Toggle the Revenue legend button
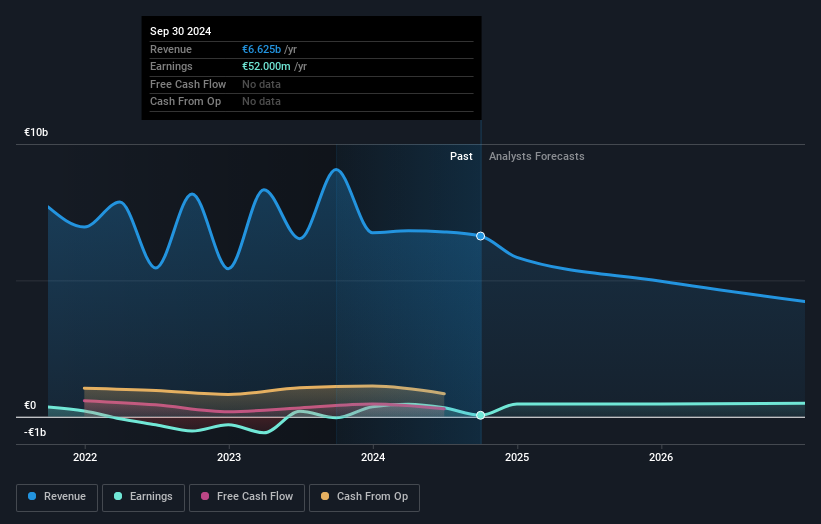 (57, 497)
